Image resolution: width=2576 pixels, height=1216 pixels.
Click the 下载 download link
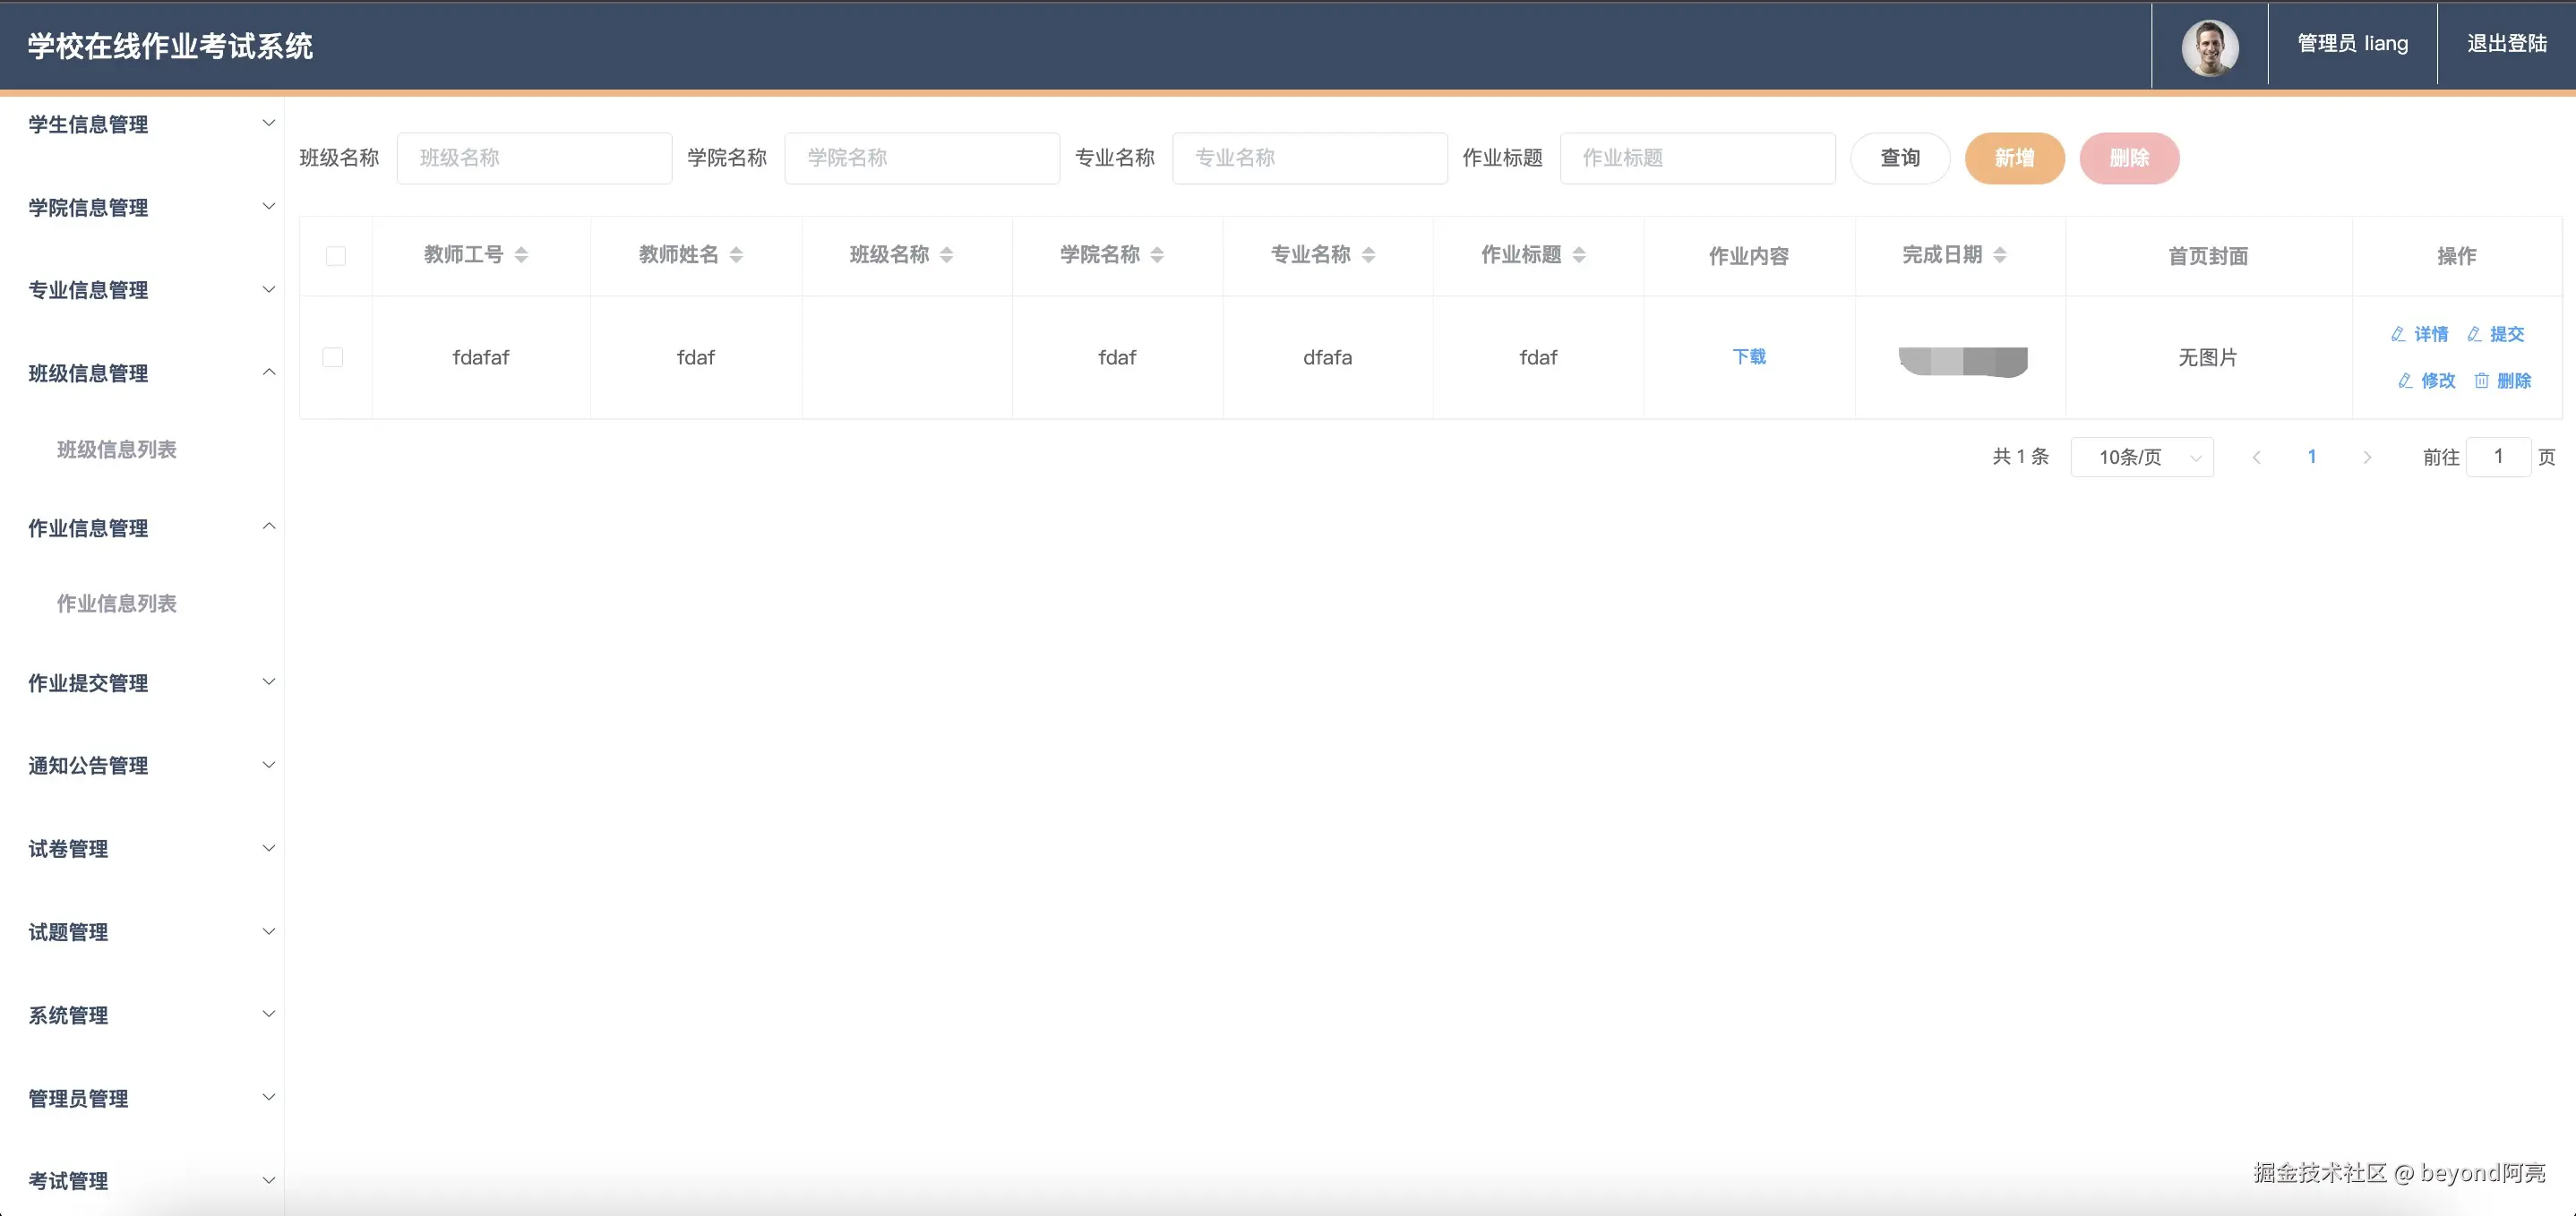[x=1748, y=357]
